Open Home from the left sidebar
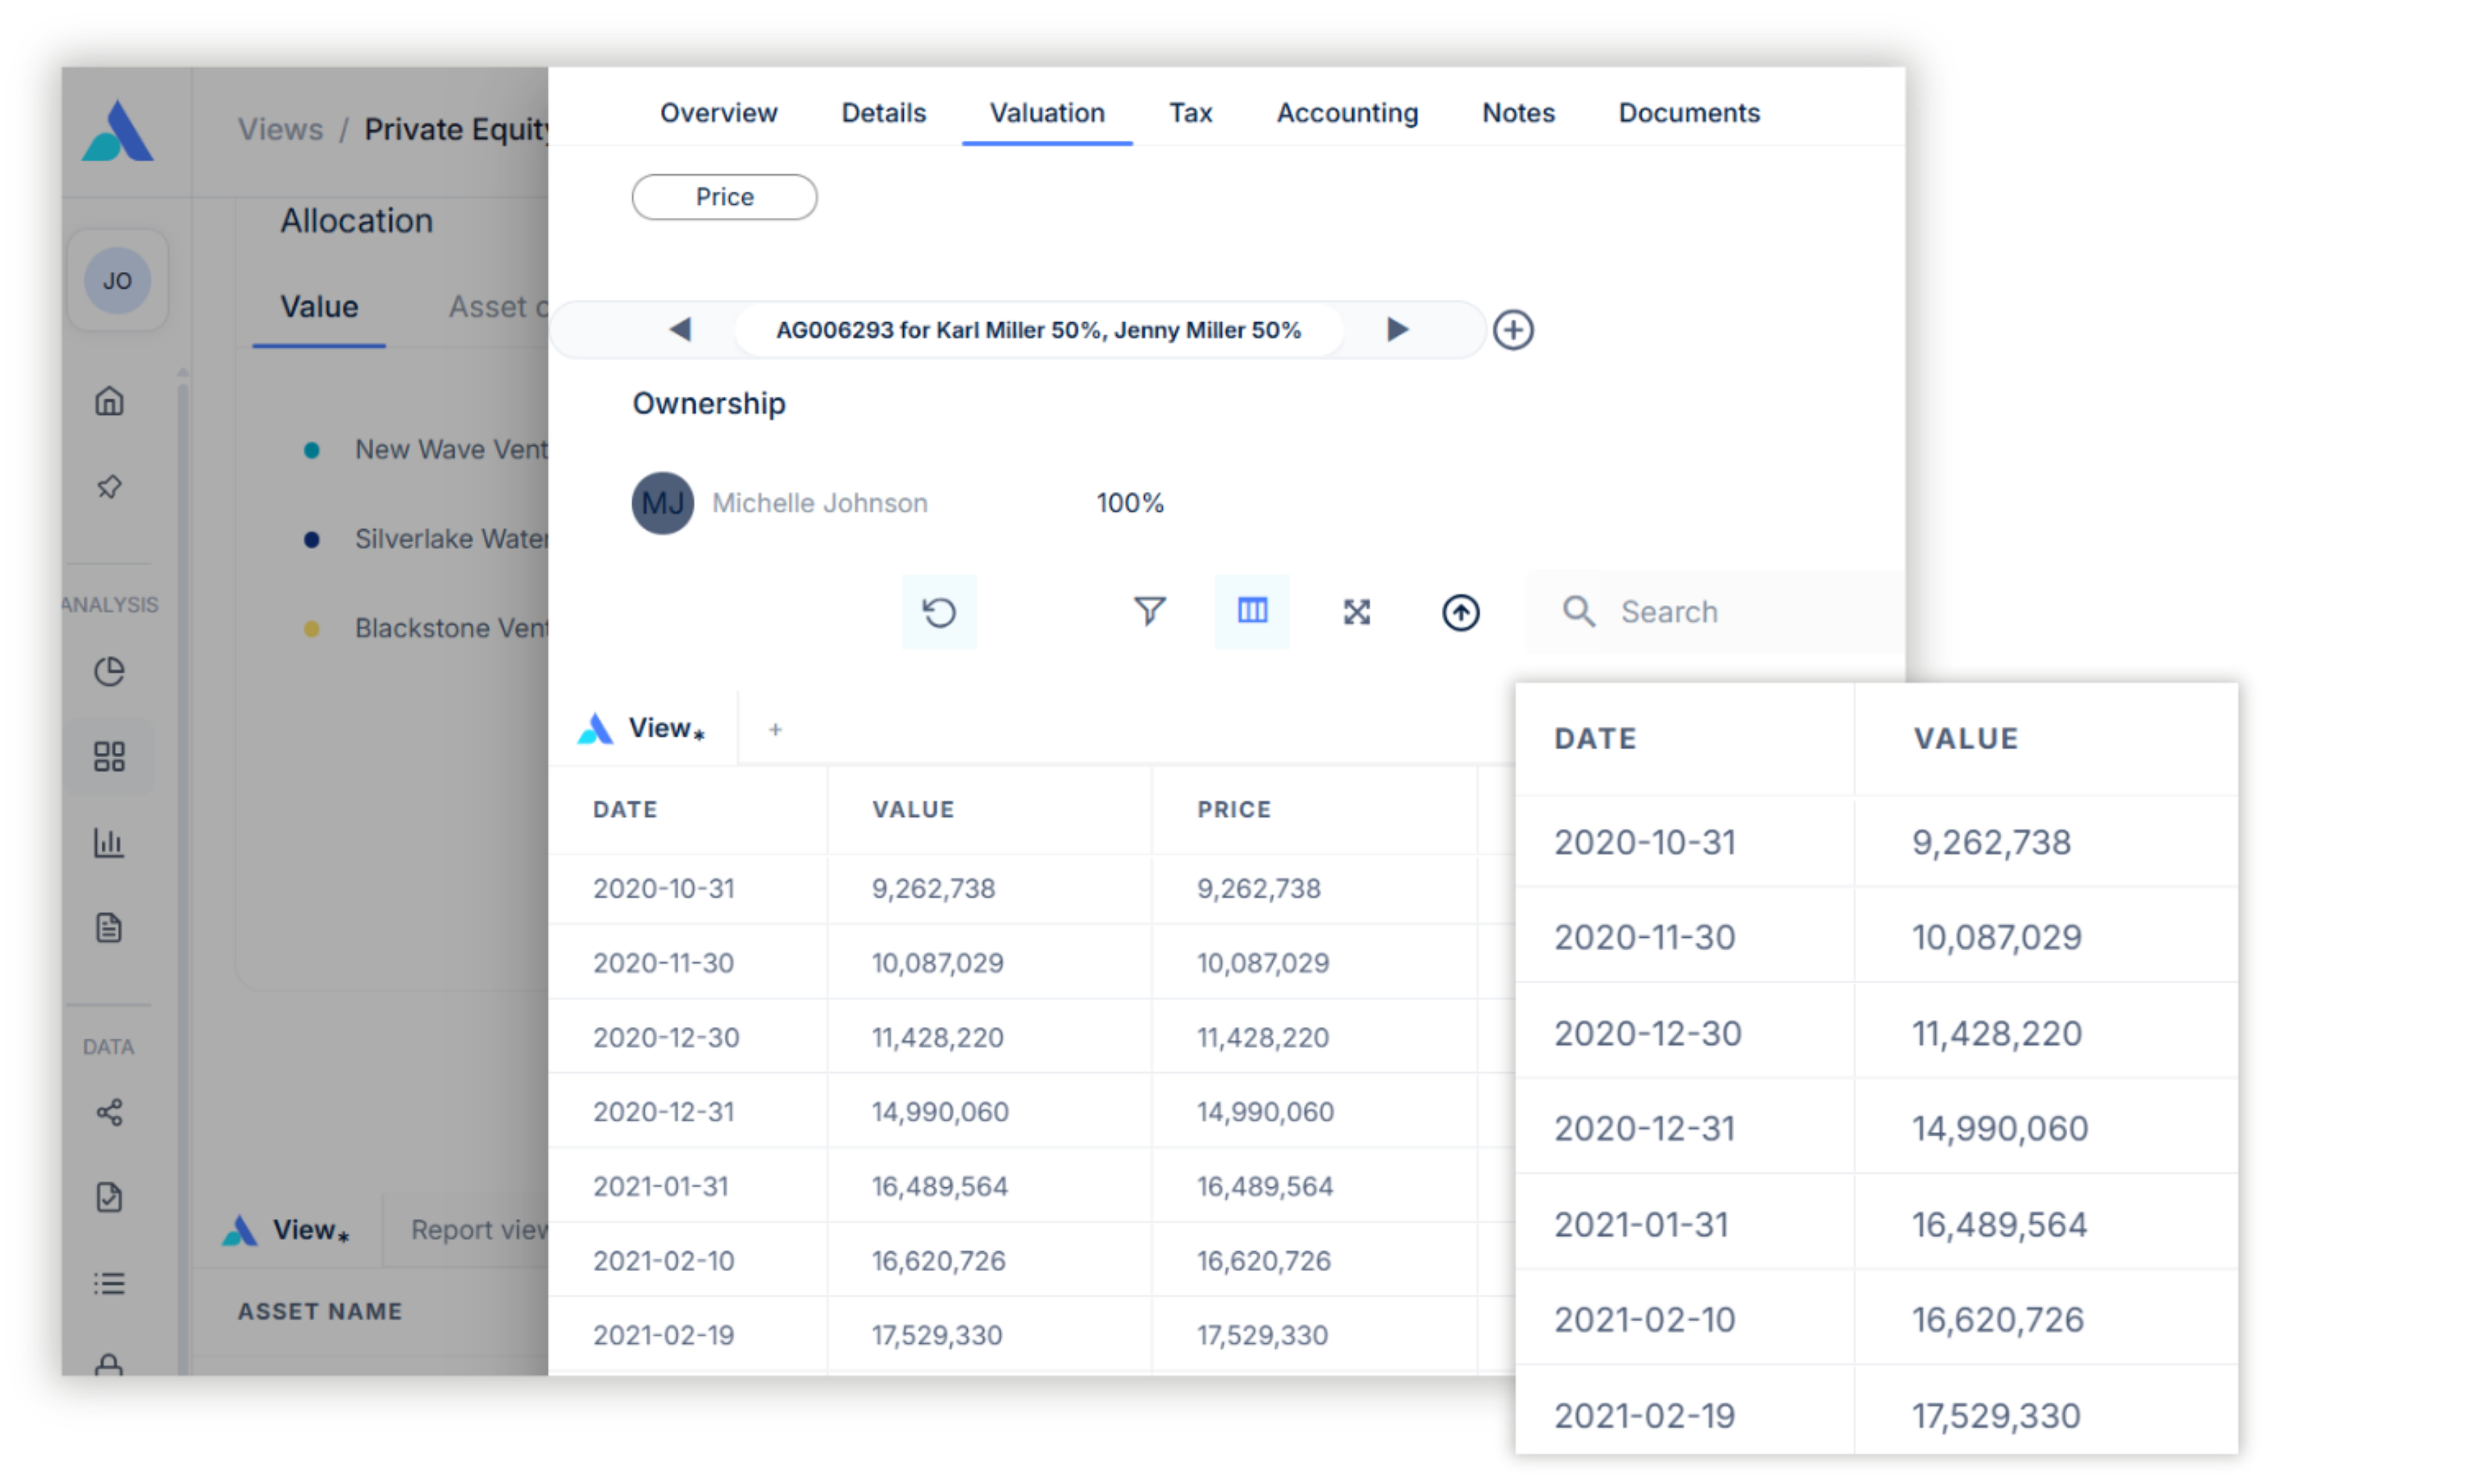The width and height of the screenshot is (2474, 1484). (x=109, y=401)
